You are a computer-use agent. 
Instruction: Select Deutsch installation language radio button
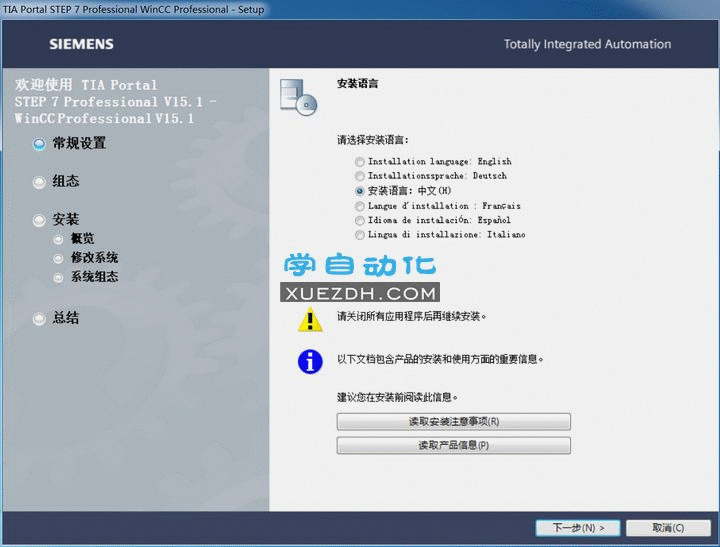pyautogui.click(x=360, y=176)
